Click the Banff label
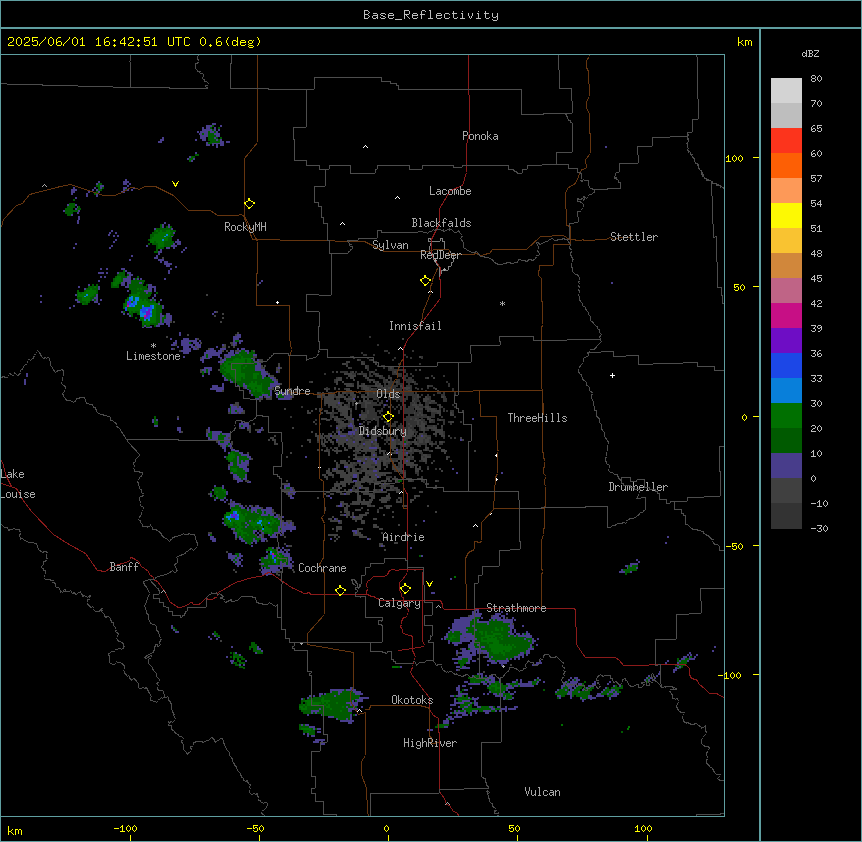Viewport: 862px width, 842px height. (x=124, y=567)
